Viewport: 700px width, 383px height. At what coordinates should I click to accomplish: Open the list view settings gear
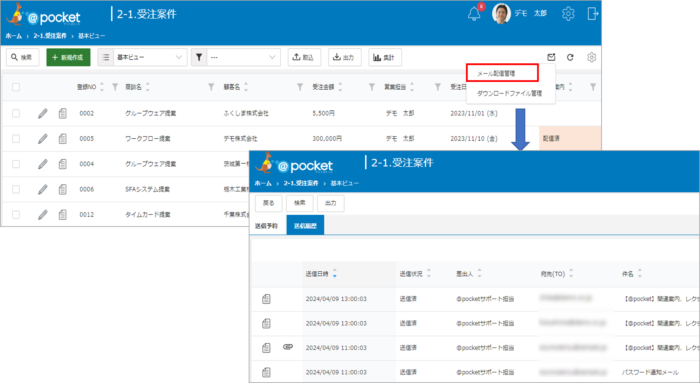tap(592, 57)
